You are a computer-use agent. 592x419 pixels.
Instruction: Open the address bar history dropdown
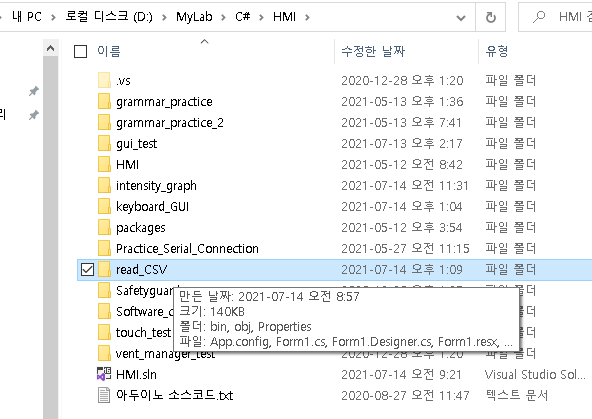click(x=461, y=17)
